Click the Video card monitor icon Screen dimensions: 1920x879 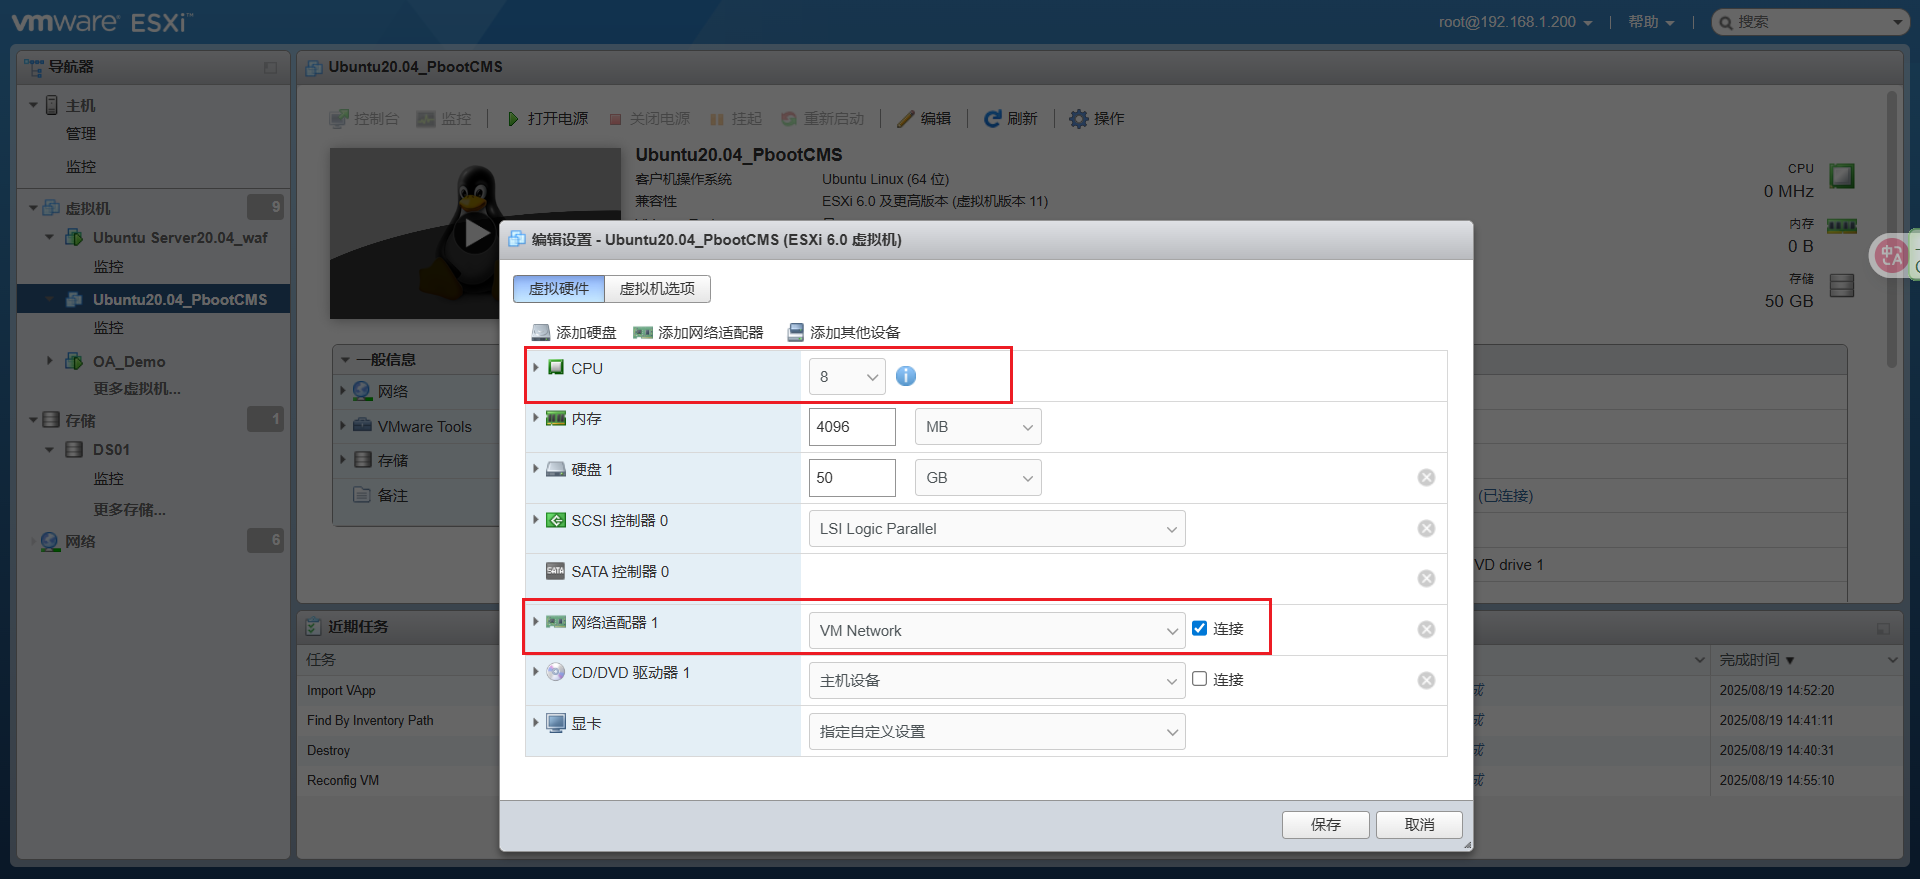coord(556,723)
